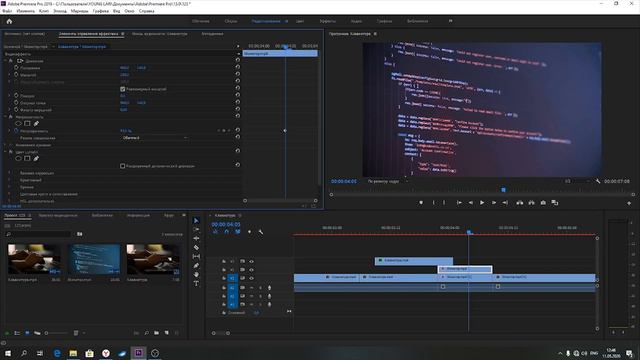Viewport: 640px width, 360px height.
Task: Open Program monitor settings wrench
Action: coord(598,181)
